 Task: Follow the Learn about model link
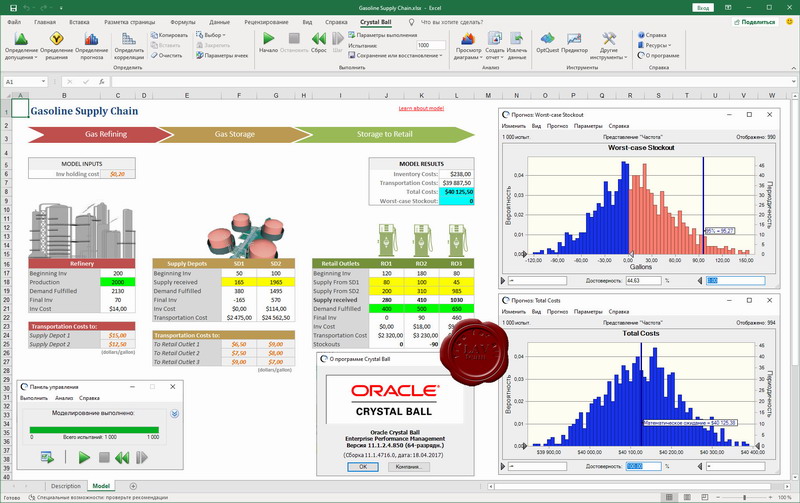coord(421,108)
